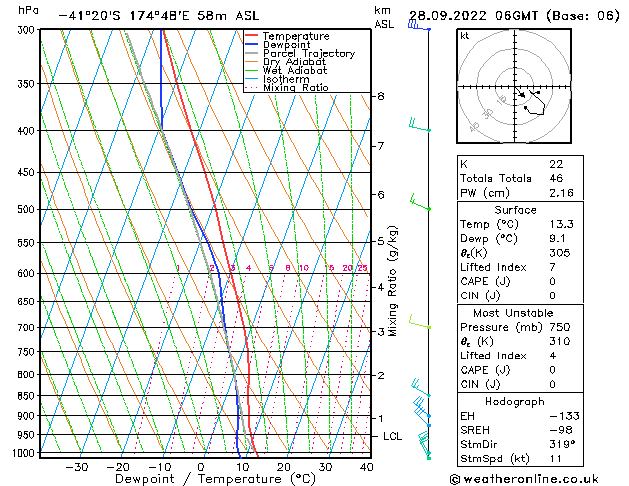Click 'CIN (J)' in the Most Unstable section
Screen dimensions: 629x486
tap(480, 384)
